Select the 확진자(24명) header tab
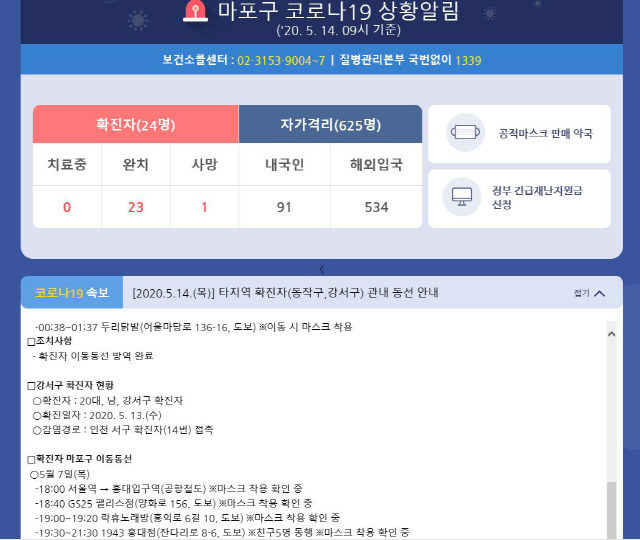The image size is (640, 540). (135, 125)
